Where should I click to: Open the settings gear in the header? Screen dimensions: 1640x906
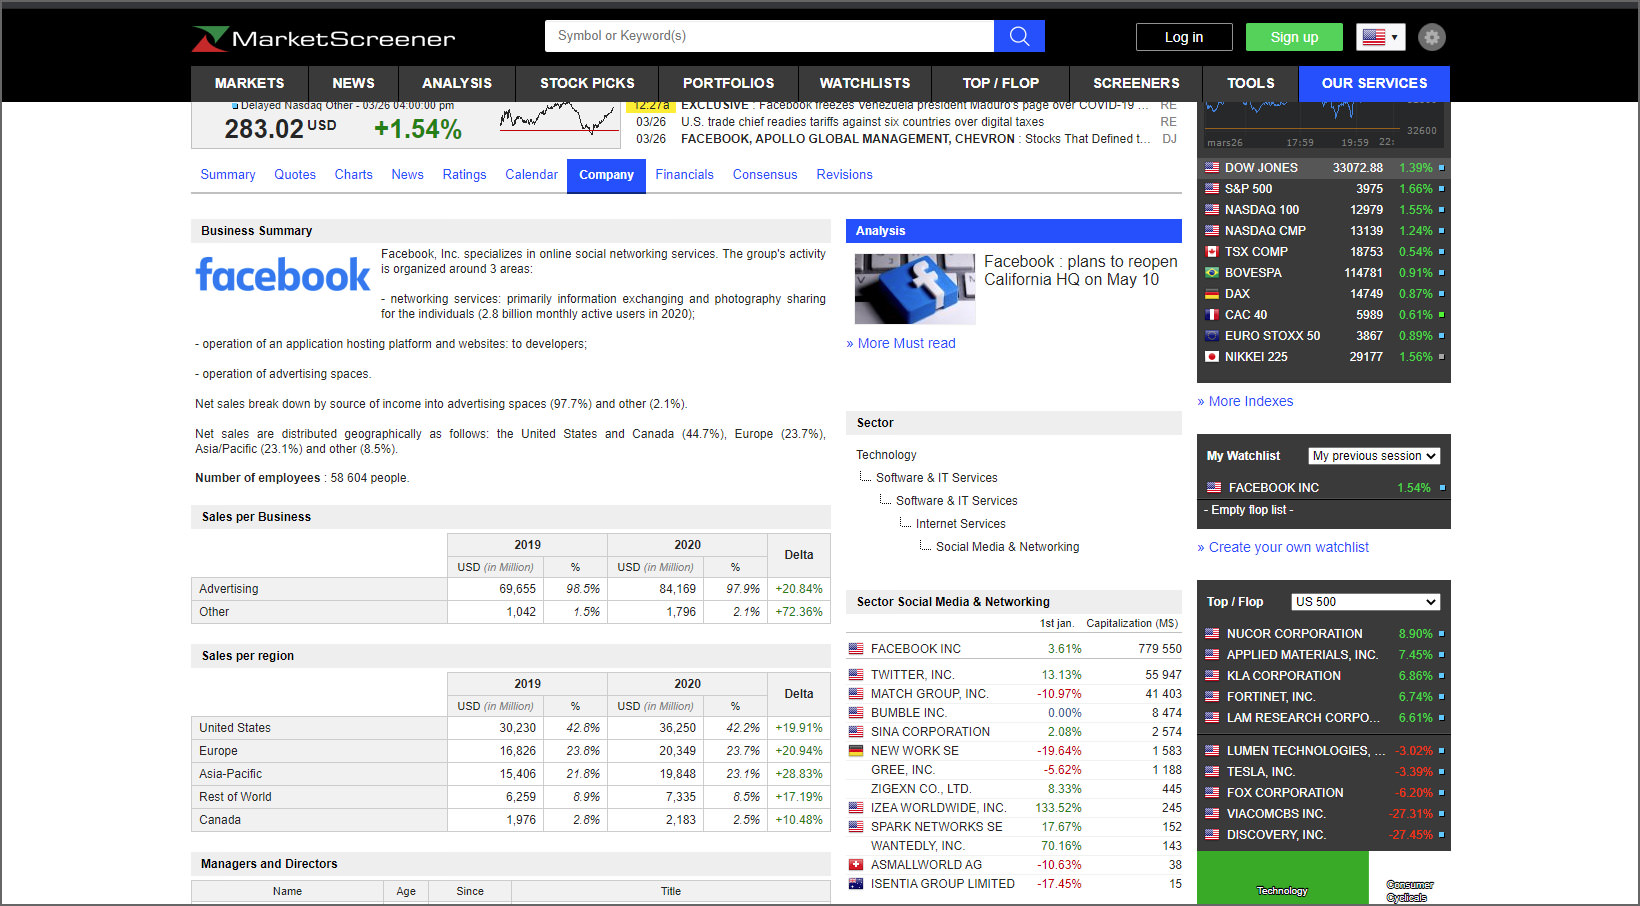1431,36
